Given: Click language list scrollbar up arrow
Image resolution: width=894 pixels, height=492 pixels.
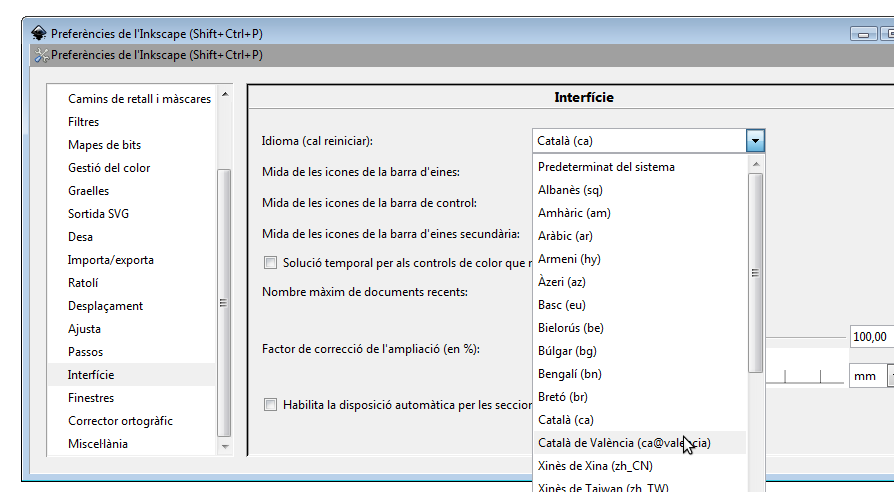Looking at the screenshot, I should 755,165.
